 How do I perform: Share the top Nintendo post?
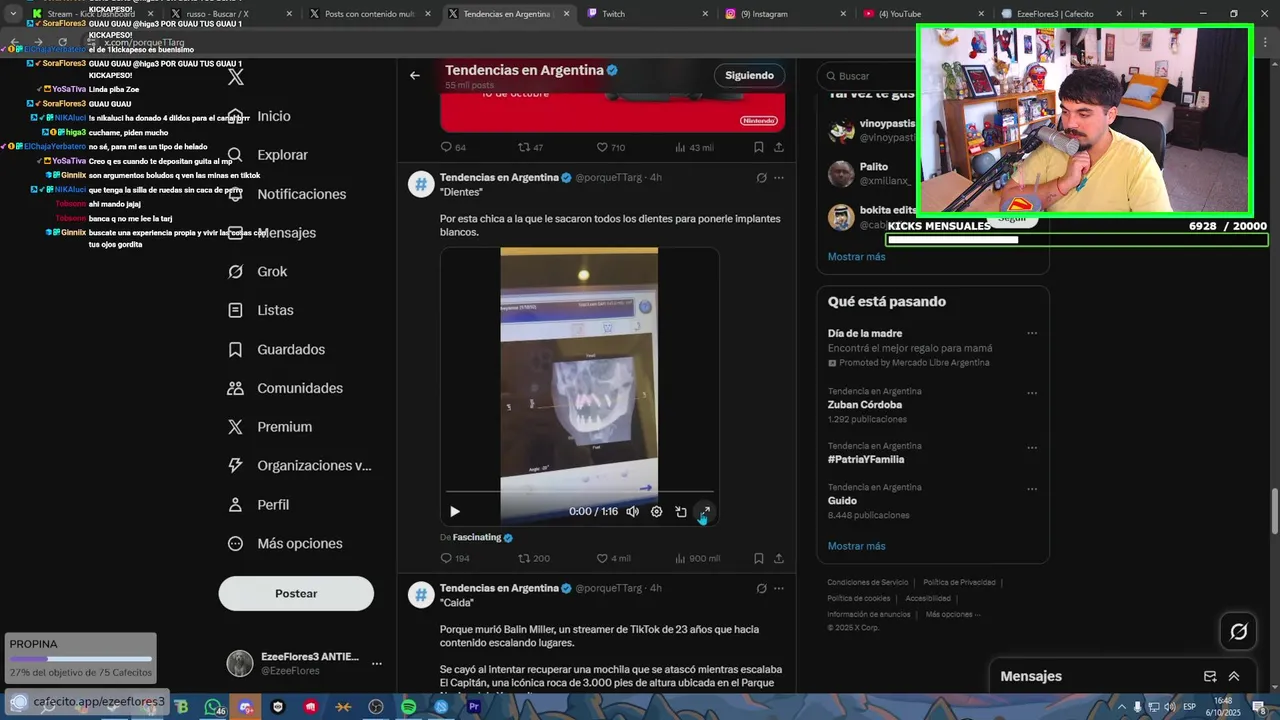click(779, 147)
